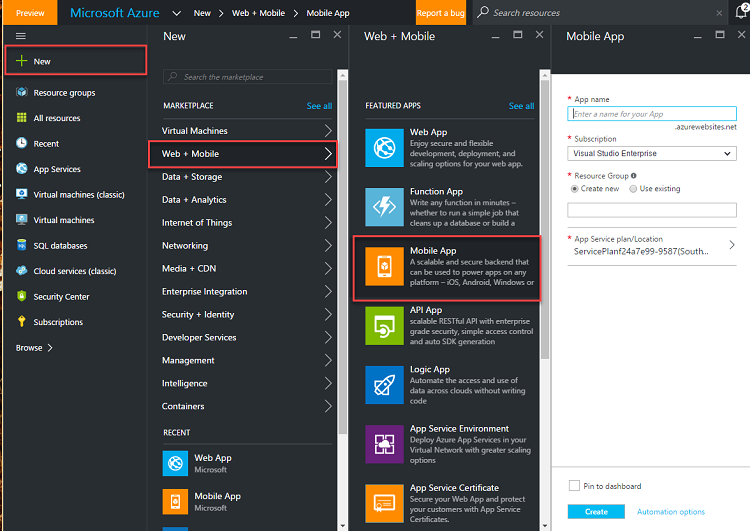The width and height of the screenshot is (750, 531).
Task: Open the Intelligence category
Action: (x=247, y=383)
